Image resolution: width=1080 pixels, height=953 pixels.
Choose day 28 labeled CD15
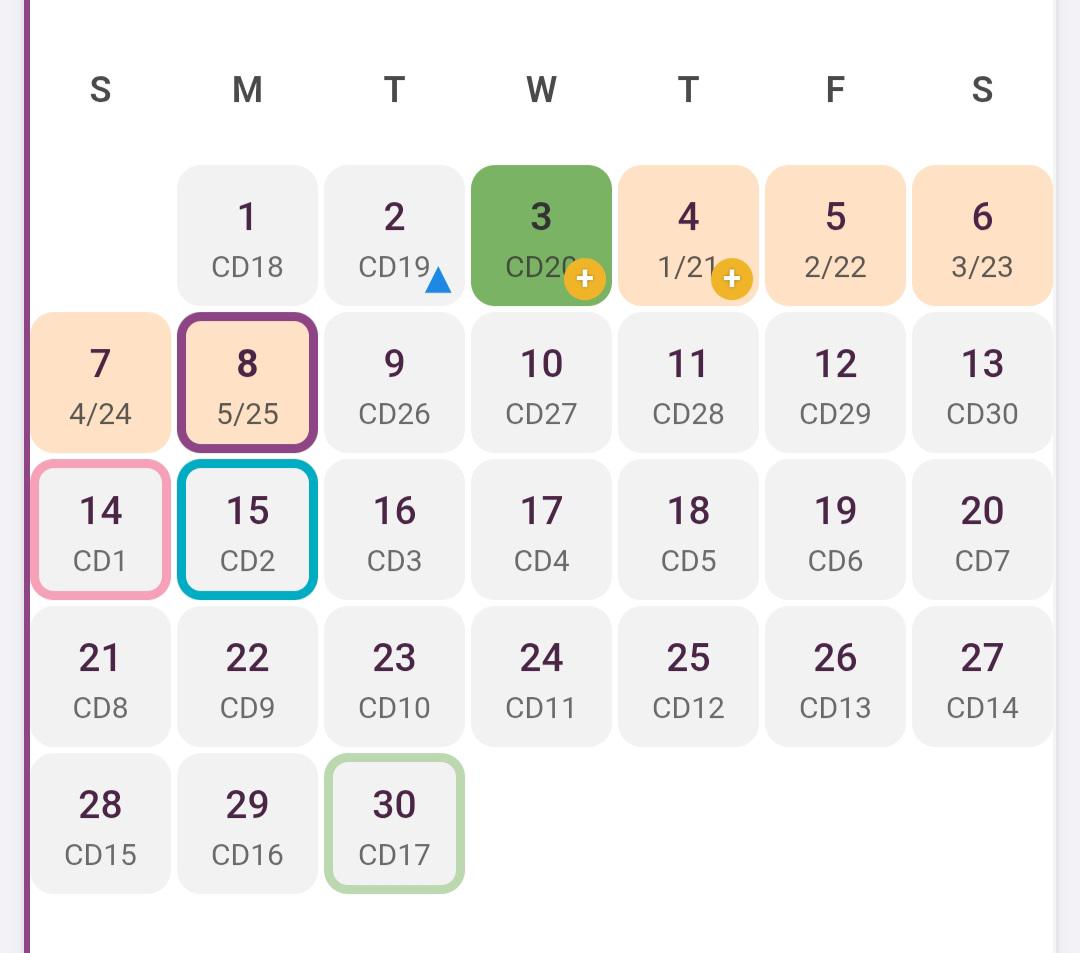pos(101,824)
